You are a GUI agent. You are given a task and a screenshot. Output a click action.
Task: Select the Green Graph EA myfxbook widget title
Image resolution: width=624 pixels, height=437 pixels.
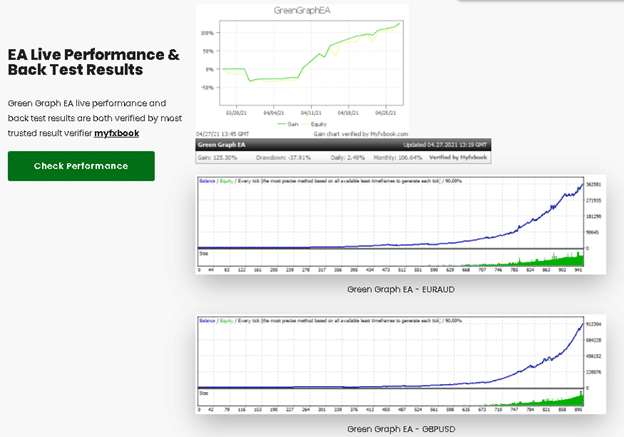pos(222,145)
